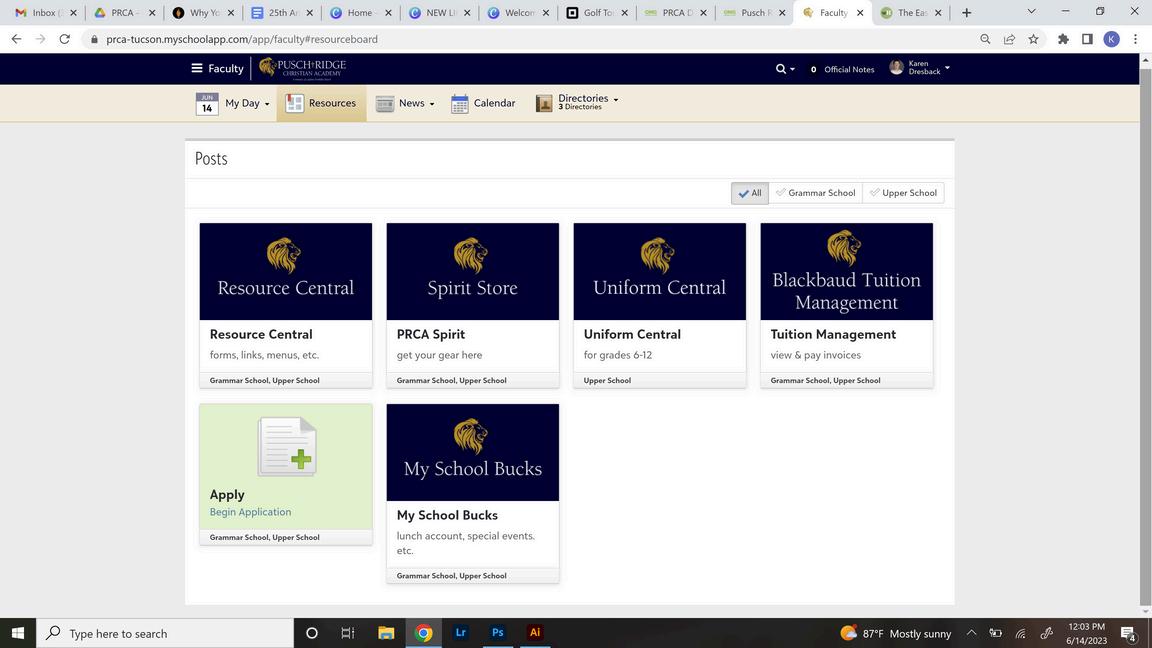This screenshot has width=1152, height=648.
Task: Click the Directories book icon
Action: [544, 104]
